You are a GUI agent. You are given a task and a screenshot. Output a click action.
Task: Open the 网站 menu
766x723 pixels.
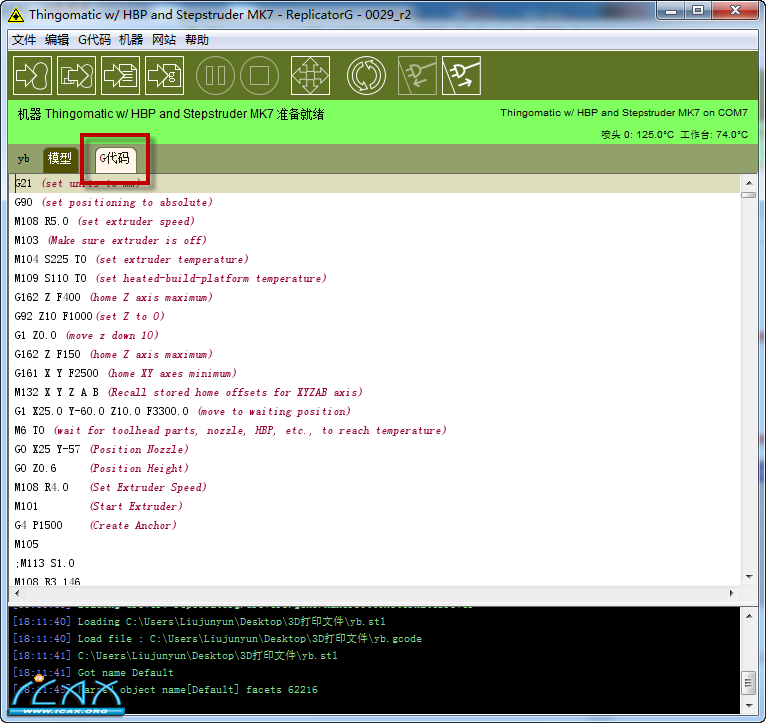(x=164, y=40)
